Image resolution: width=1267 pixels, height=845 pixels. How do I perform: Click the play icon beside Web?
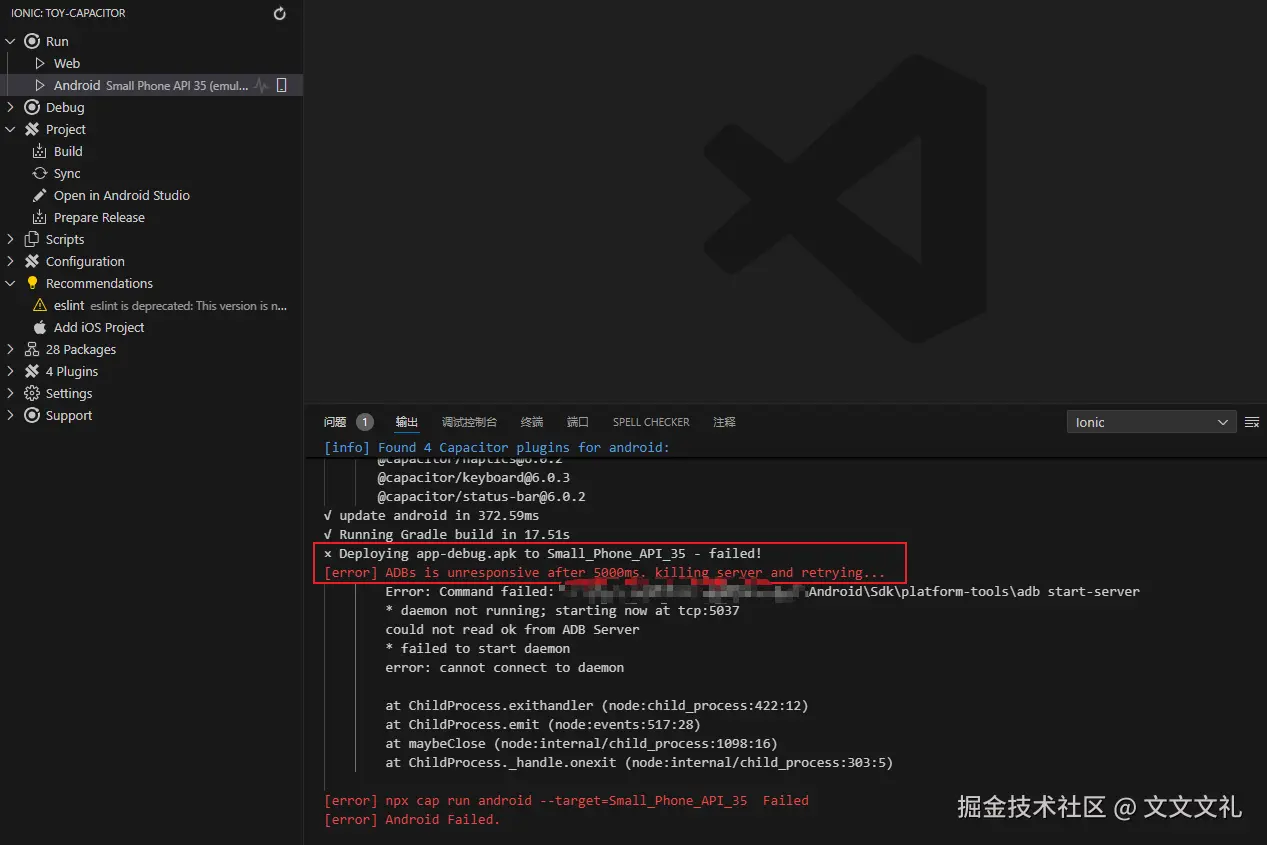pyautogui.click(x=40, y=63)
